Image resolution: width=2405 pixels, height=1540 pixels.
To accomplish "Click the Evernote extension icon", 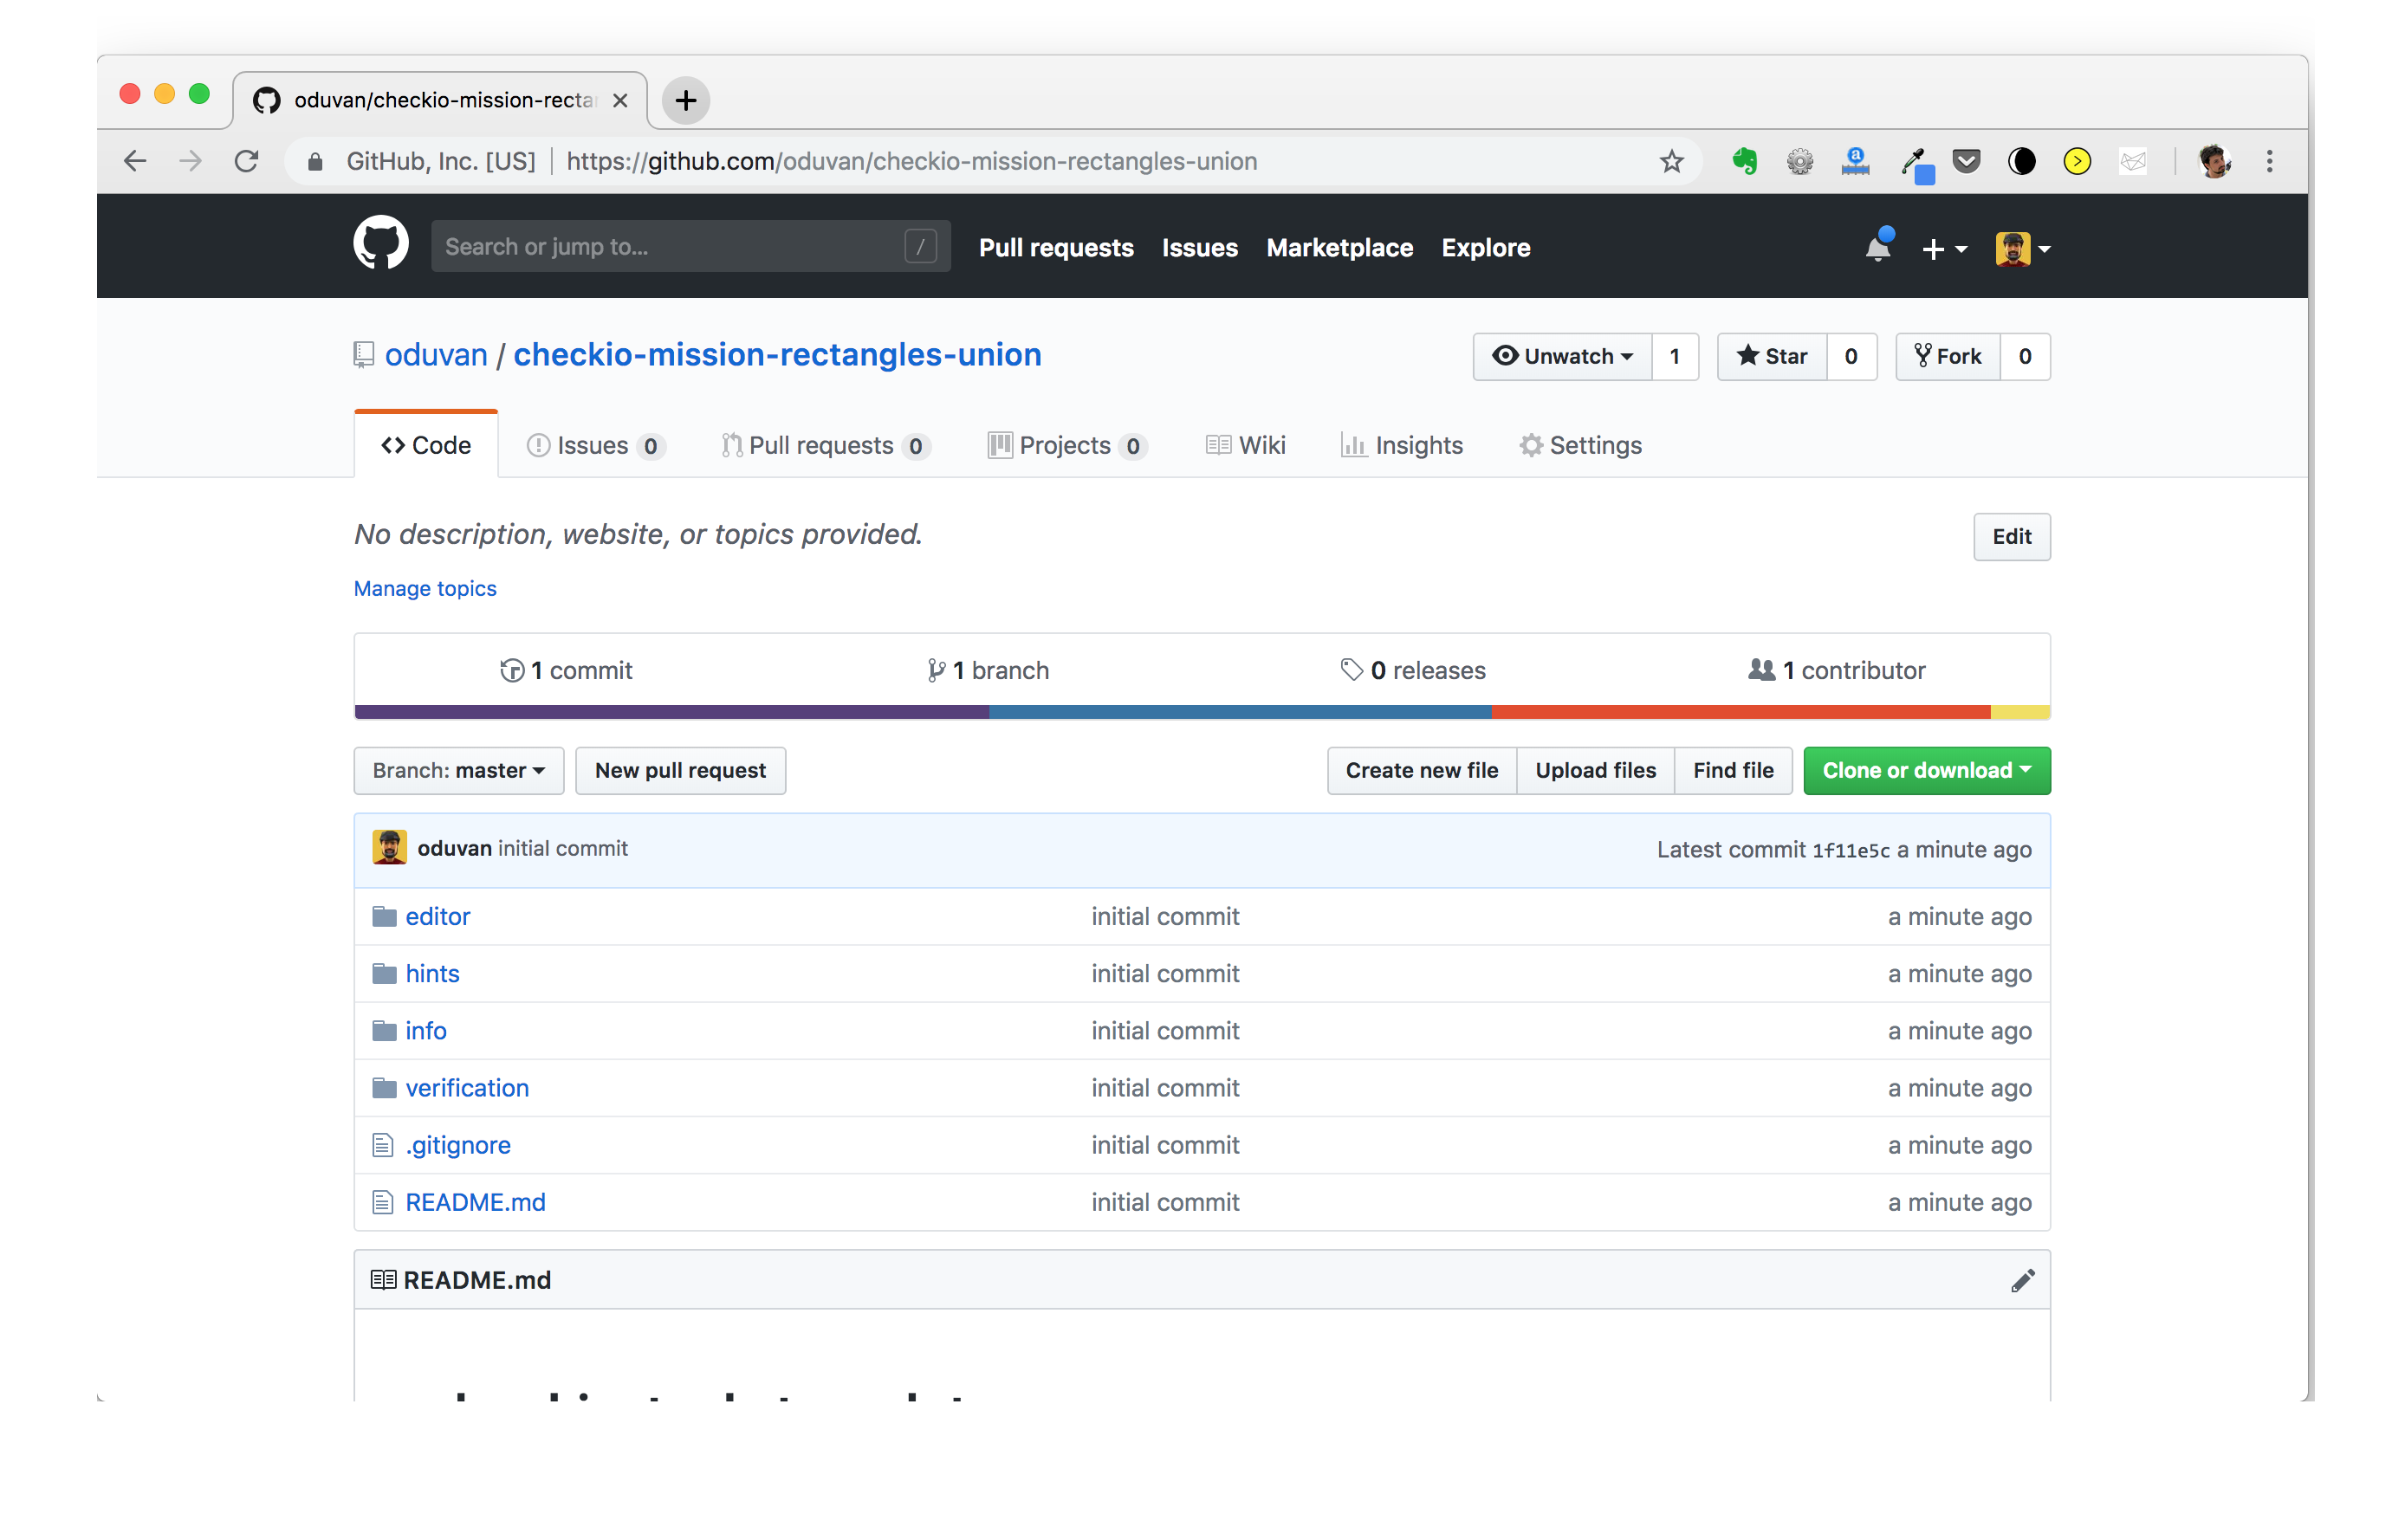I will pos(1745,161).
